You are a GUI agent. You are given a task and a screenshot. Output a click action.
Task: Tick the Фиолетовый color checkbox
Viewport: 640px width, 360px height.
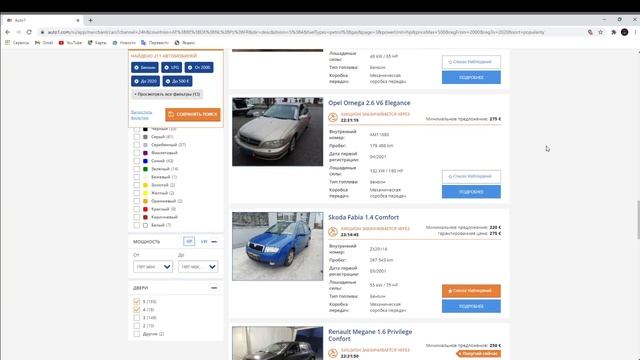coord(137,153)
